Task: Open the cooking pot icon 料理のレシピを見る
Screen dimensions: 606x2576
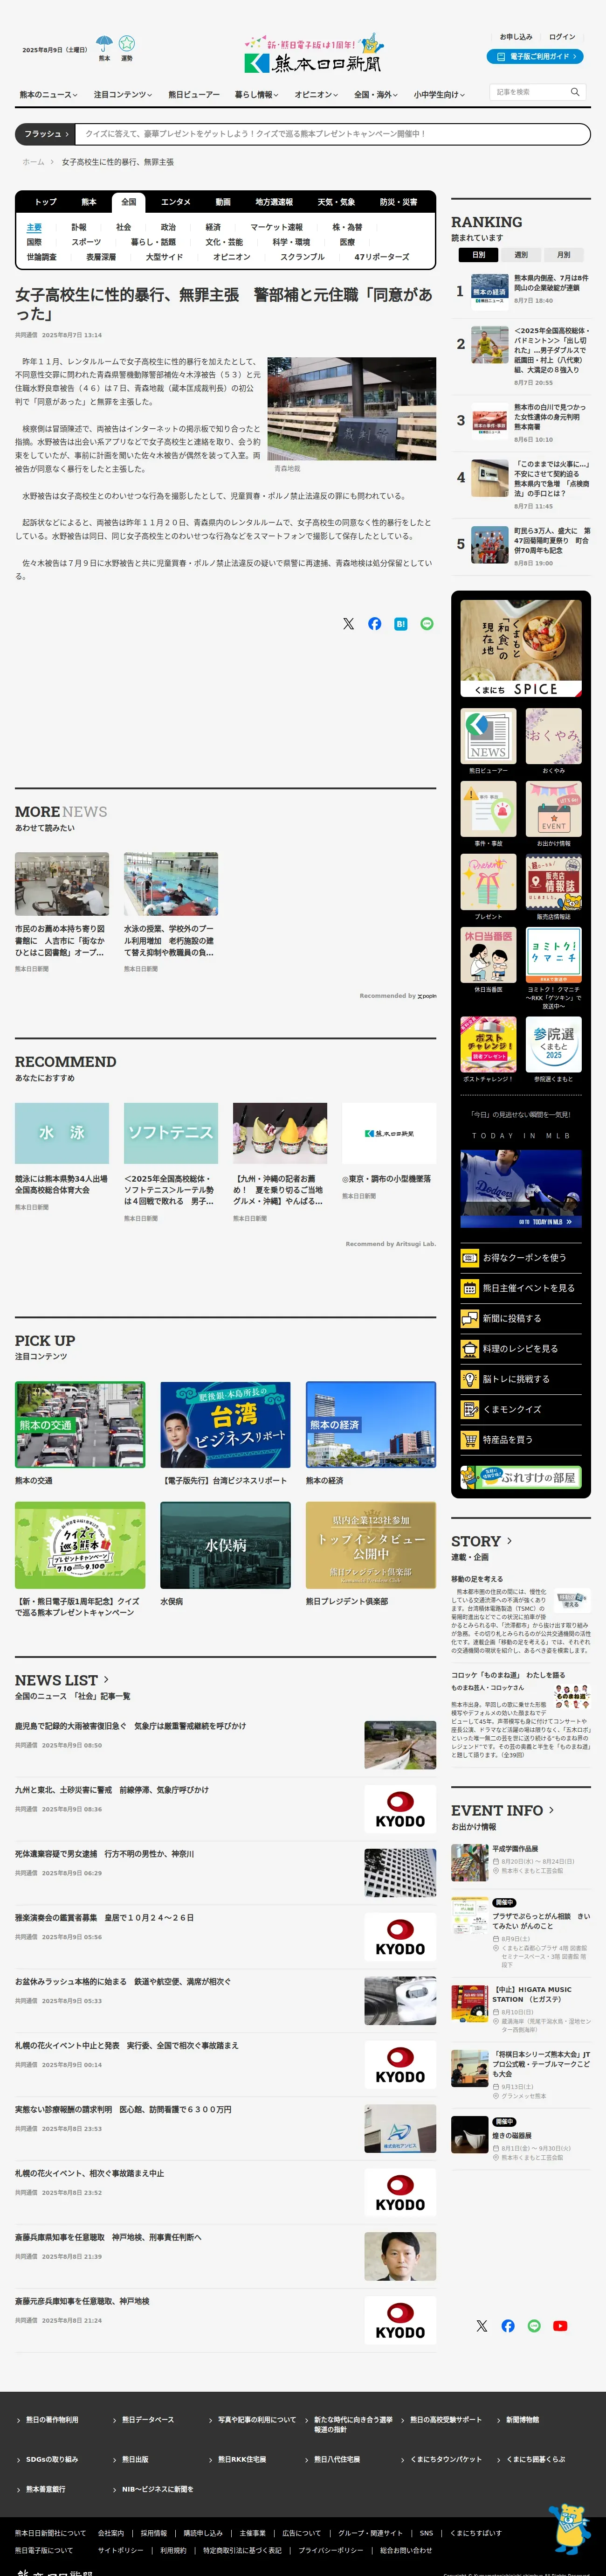Action: pyautogui.click(x=469, y=1348)
